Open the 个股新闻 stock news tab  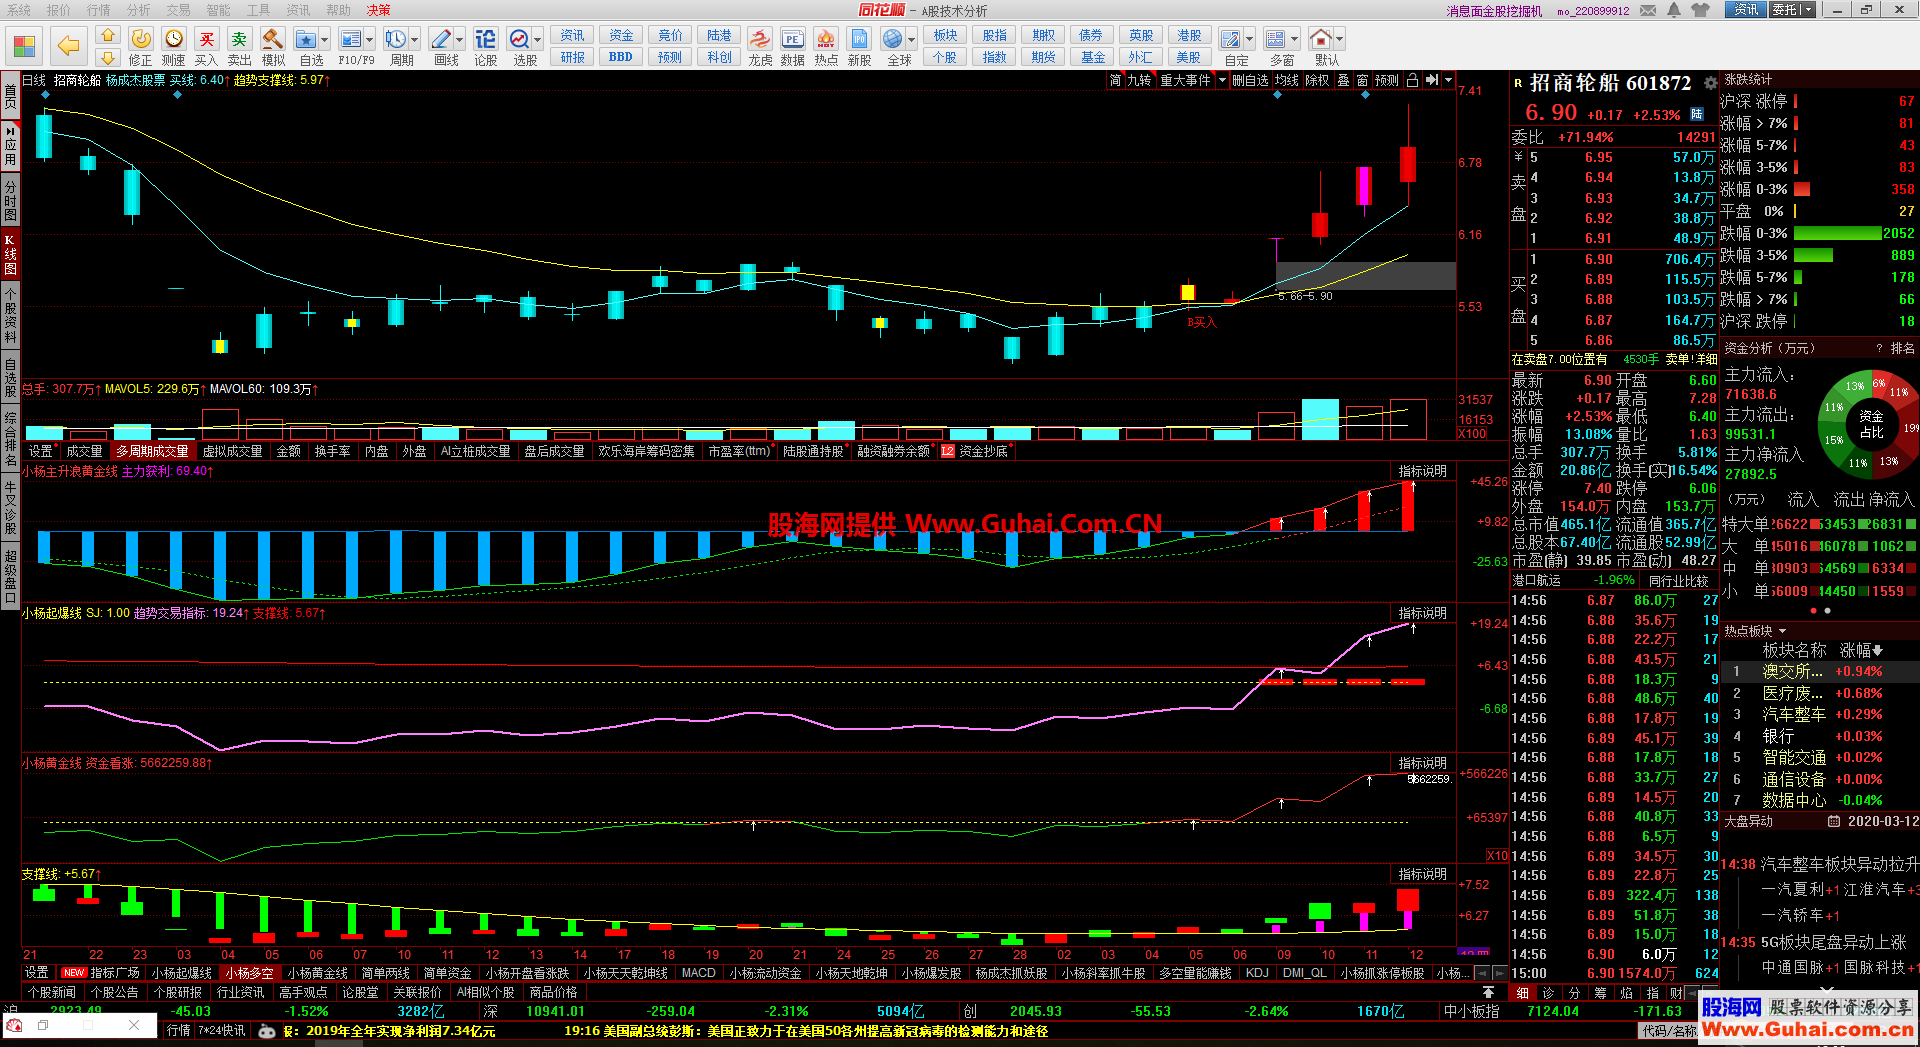pyautogui.click(x=51, y=992)
